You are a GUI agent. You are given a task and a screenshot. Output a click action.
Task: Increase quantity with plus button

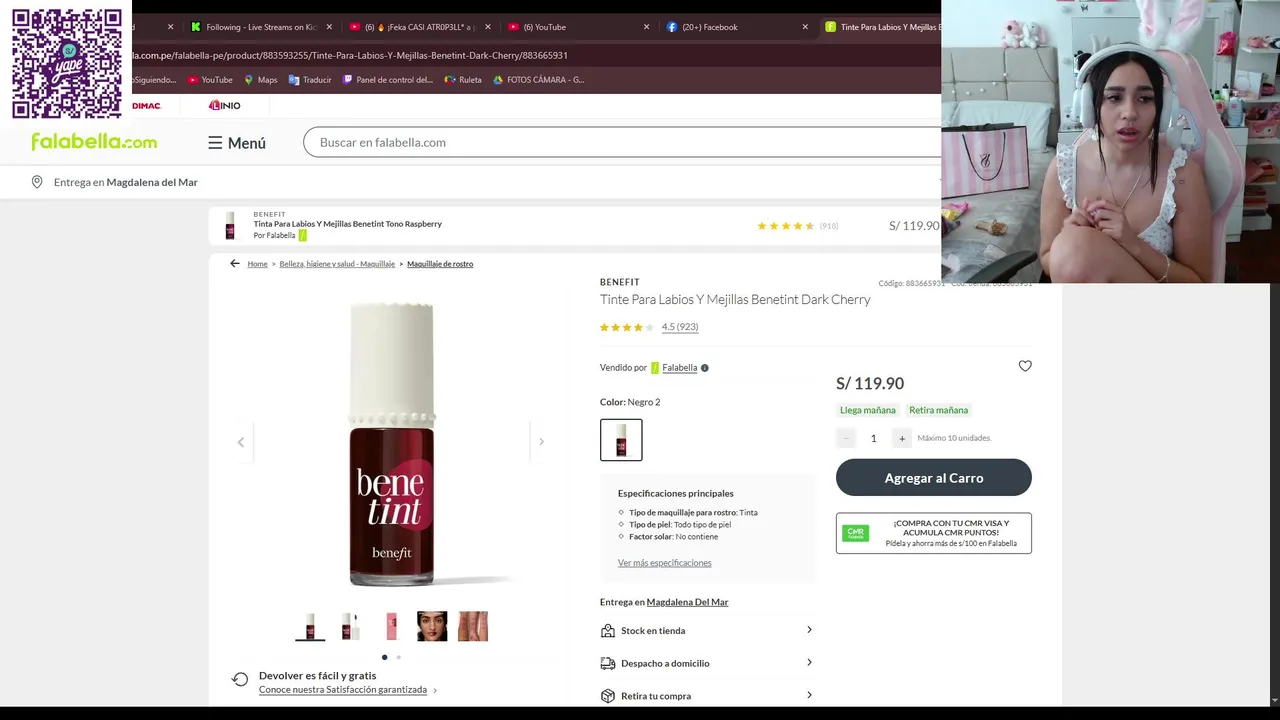pyautogui.click(x=902, y=438)
